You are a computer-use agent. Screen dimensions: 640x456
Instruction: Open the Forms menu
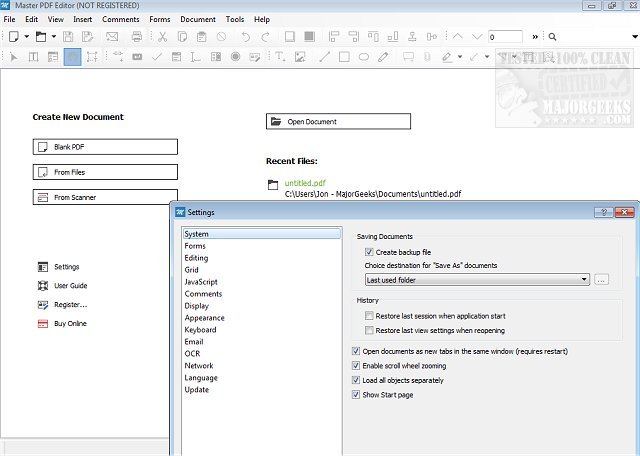[159, 19]
